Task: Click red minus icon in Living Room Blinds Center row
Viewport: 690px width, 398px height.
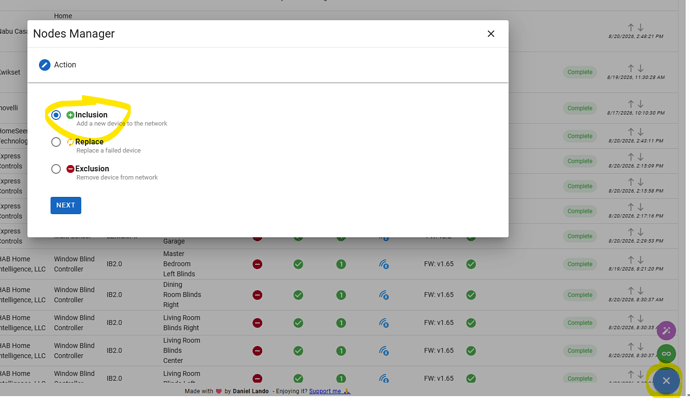Action: click(x=257, y=351)
